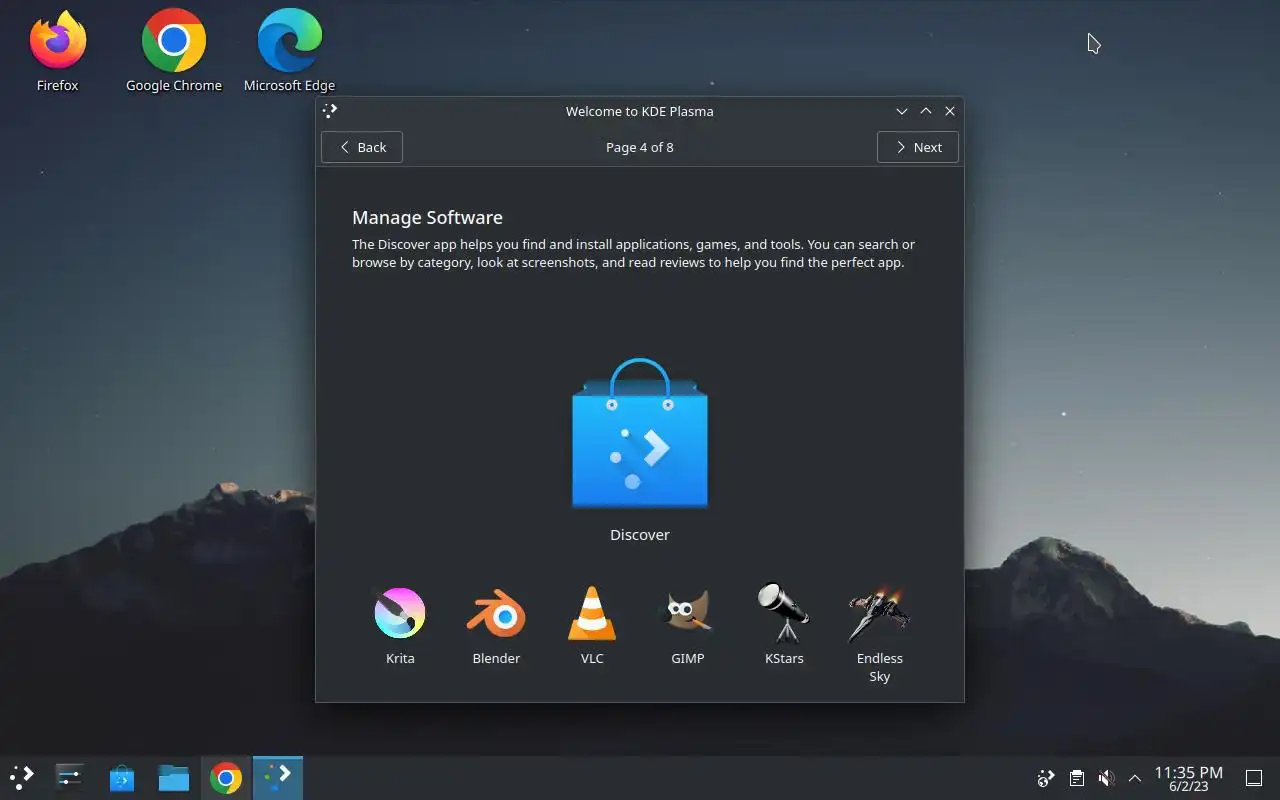Go Back to the previous welcome page

pos(362,147)
